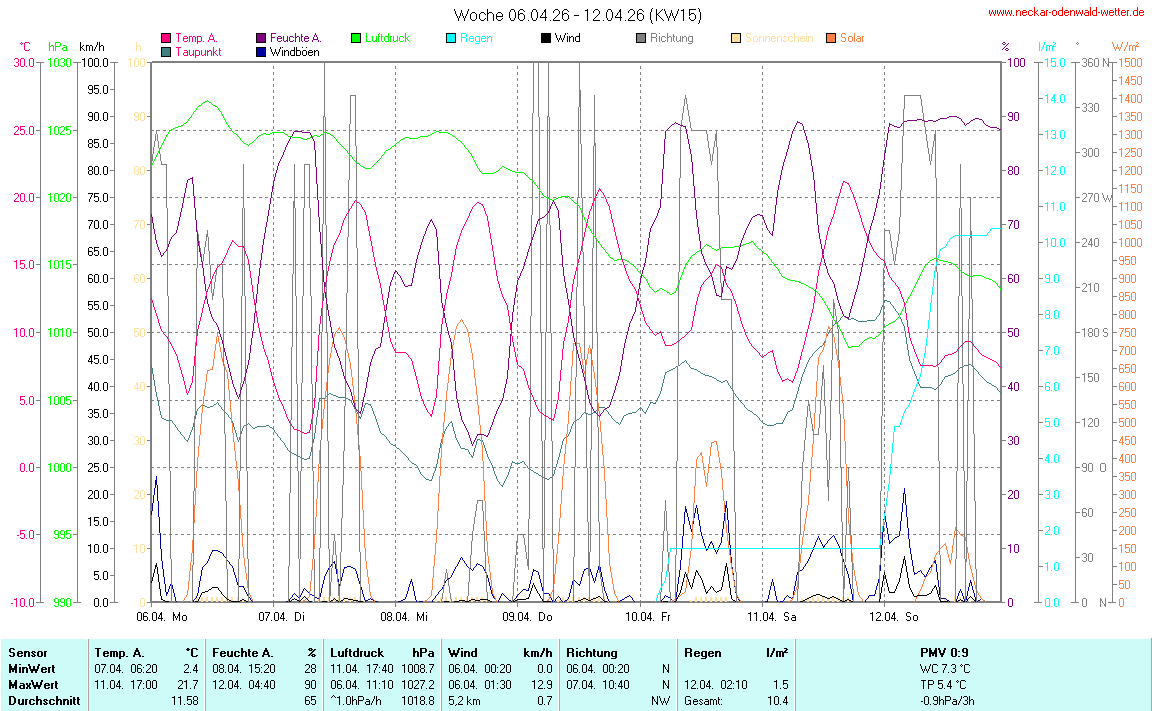Select the 09.04. Do date marker
The height and width of the screenshot is (711, 1152).
[x=528, y=617]
